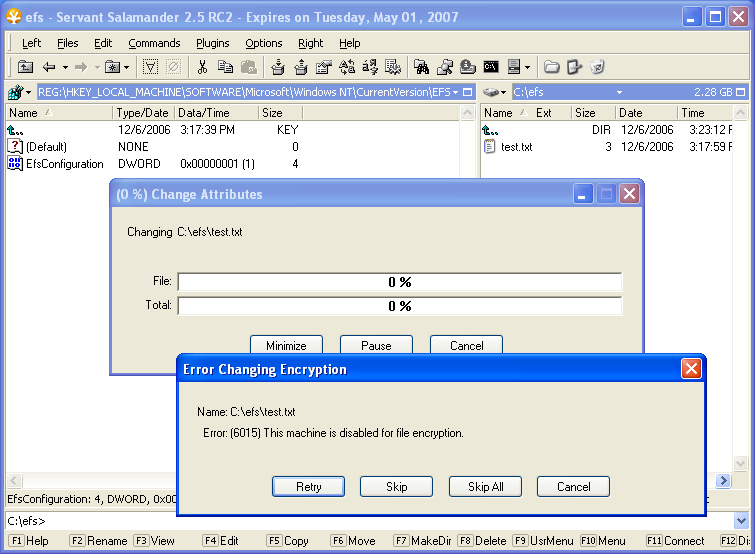
Task: Click the right panel maximize square toggle
Action: click(741, 92)
